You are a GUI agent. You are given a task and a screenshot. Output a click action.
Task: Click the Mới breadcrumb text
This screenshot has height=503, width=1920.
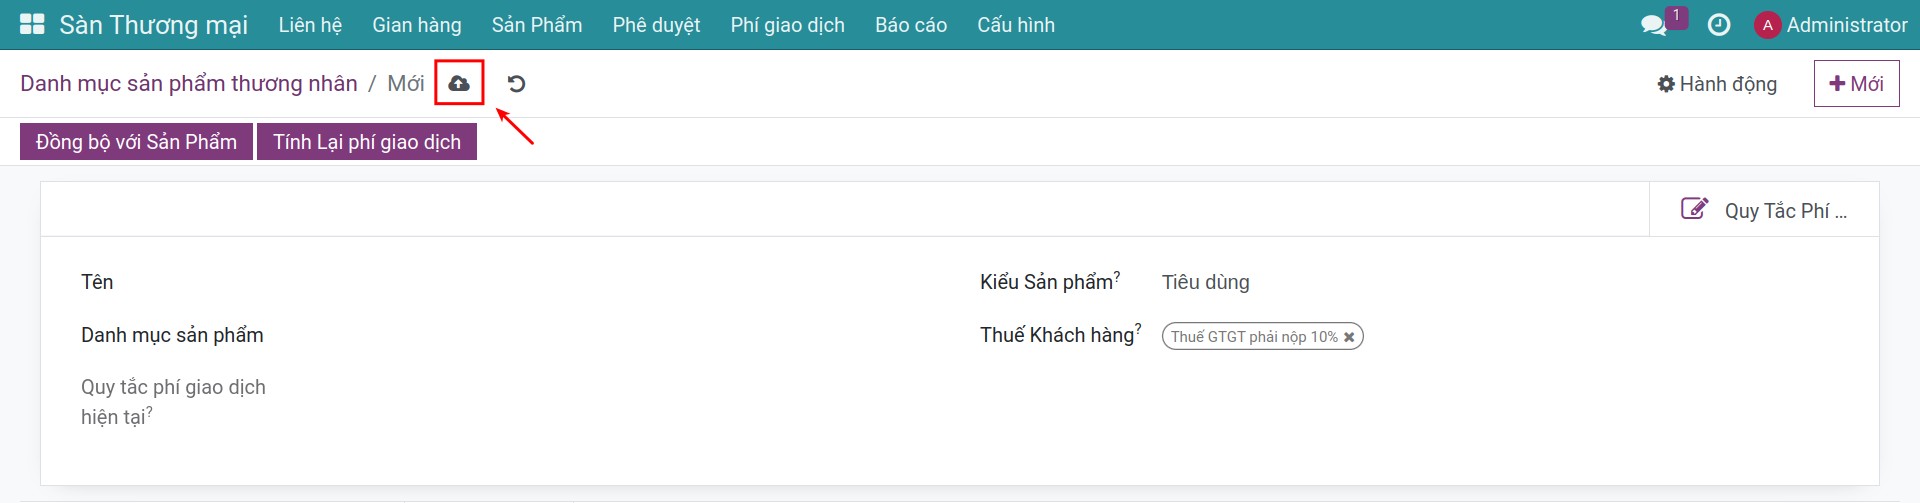[x=406, y=83]
